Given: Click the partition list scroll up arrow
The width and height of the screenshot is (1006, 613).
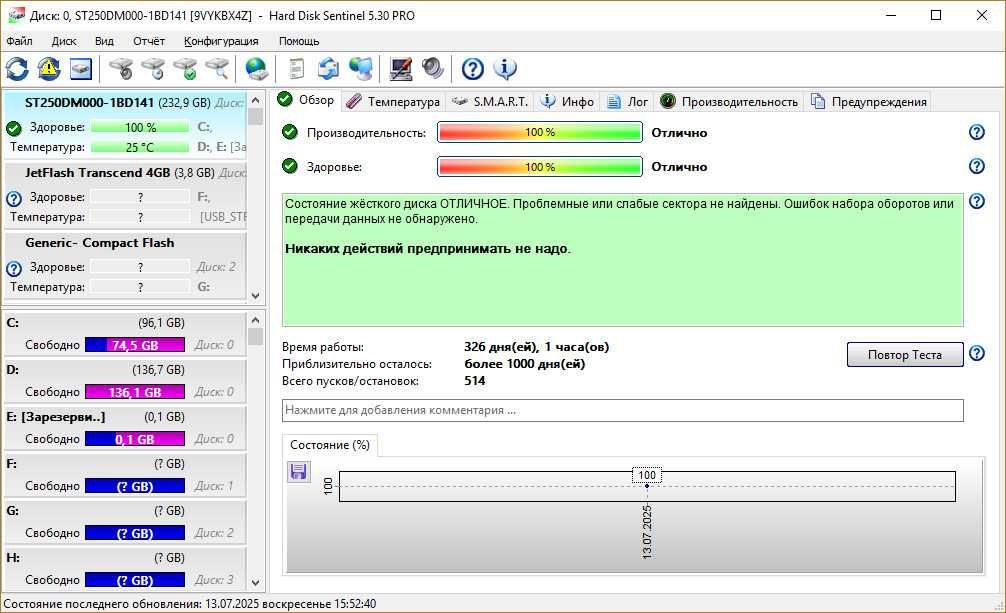Looking at the screenshot, I should tap(255, 320).
